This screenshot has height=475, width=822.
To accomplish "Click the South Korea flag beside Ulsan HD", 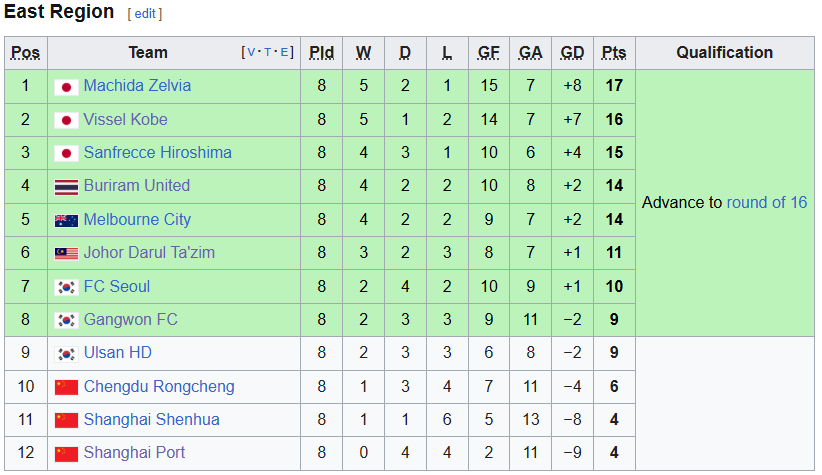I will point(66,354).
